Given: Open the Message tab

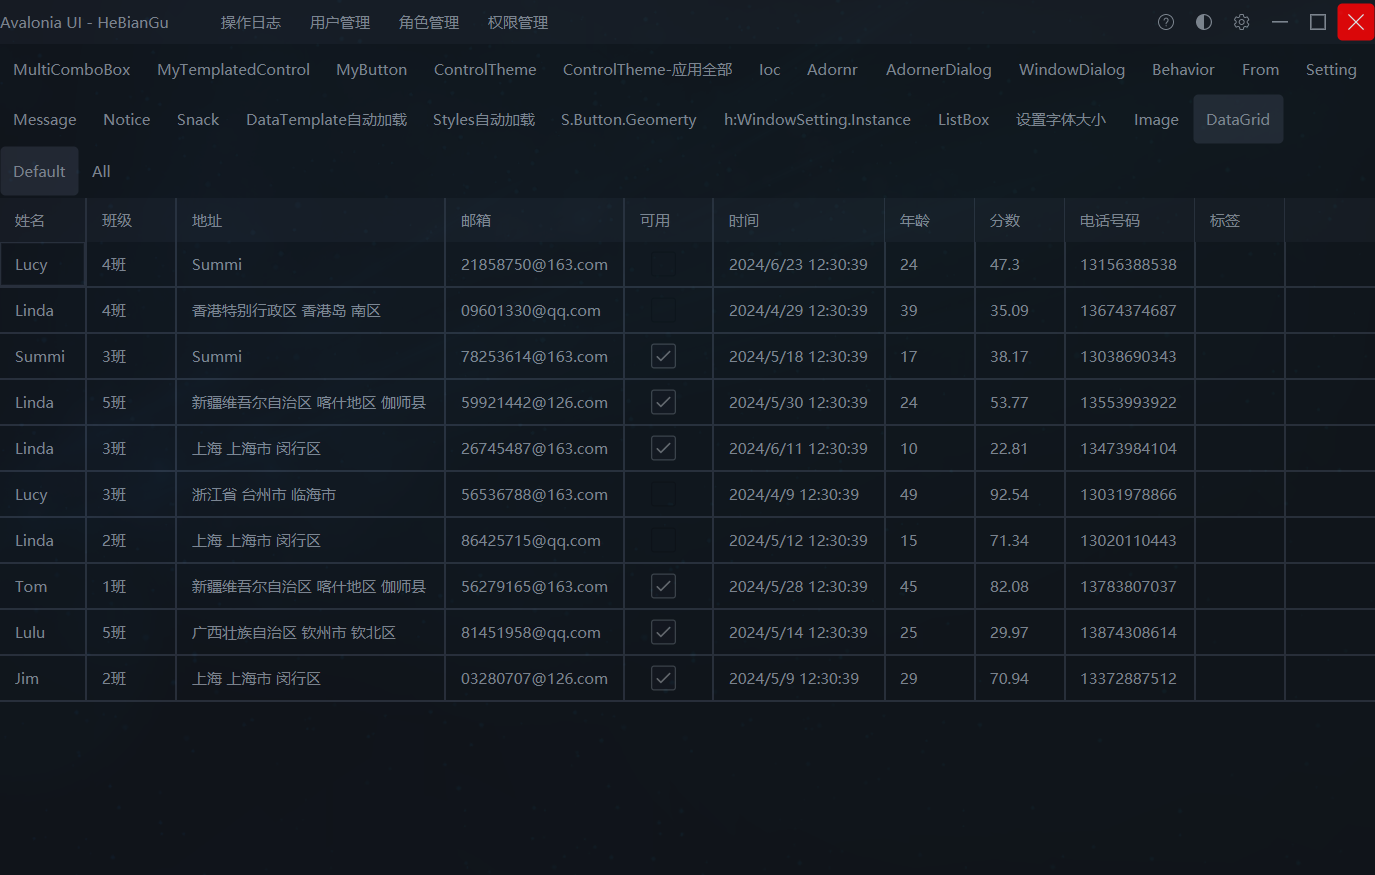Looking at the screenshot, I should 45,119.
